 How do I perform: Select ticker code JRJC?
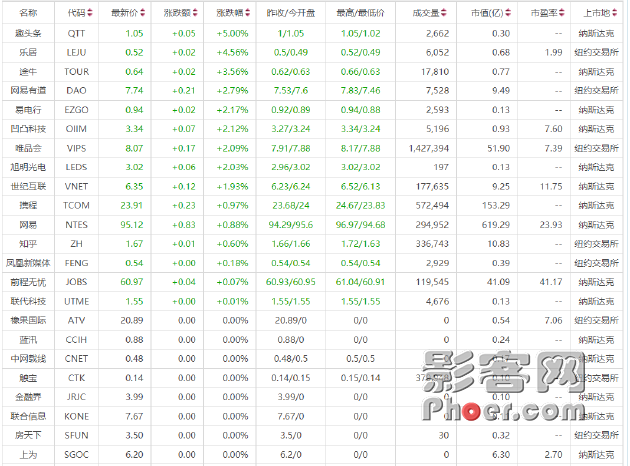tap(76, 397)
